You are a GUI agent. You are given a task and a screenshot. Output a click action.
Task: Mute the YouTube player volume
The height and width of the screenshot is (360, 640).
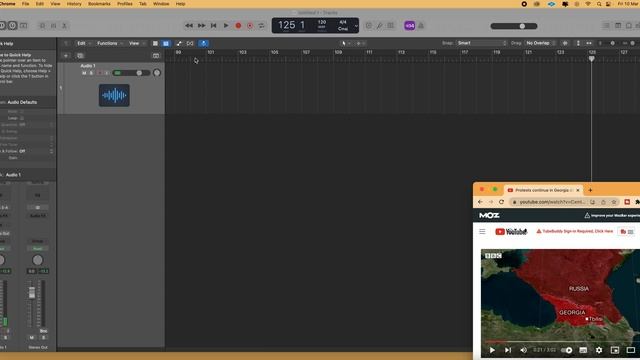[524, 350]
